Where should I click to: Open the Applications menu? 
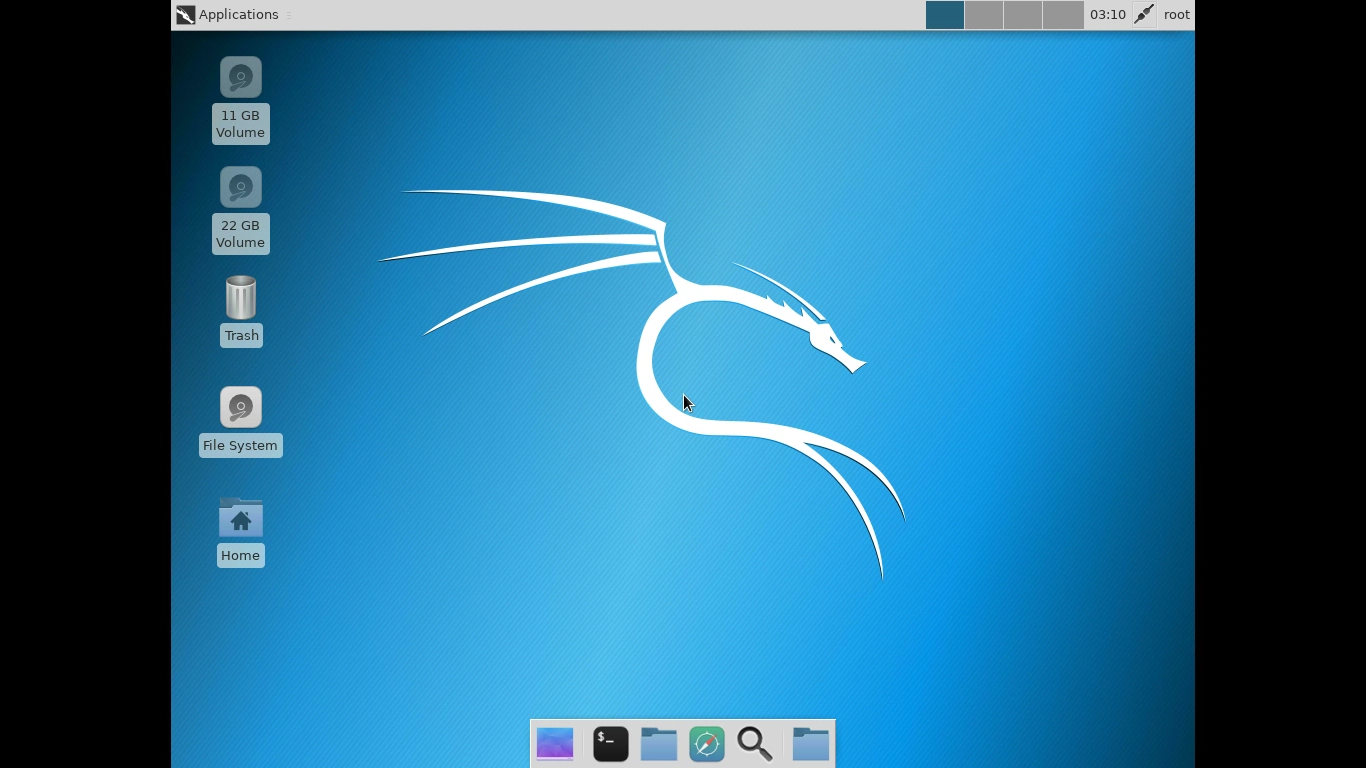[227, 15]
